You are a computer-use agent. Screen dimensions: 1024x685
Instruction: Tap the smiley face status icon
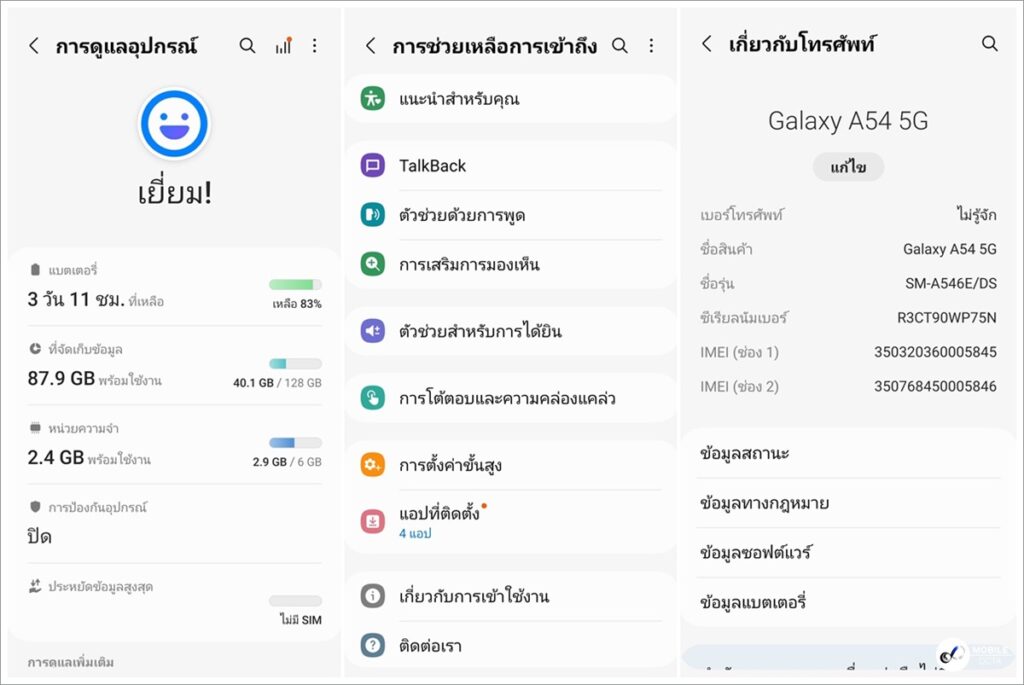point(174,123)
